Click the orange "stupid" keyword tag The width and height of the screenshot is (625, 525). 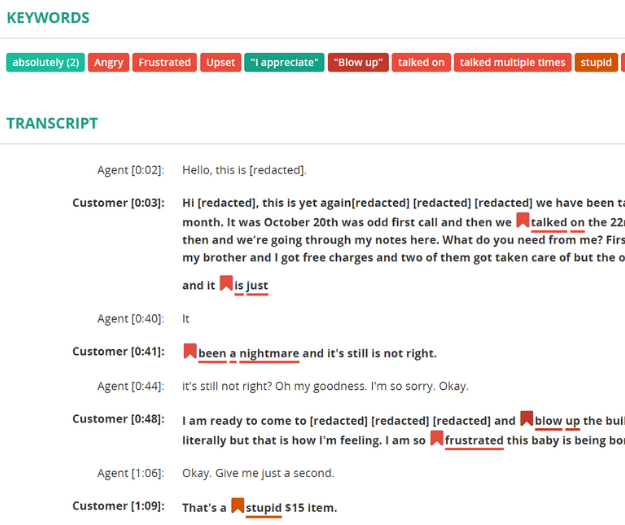coord(596,63)
